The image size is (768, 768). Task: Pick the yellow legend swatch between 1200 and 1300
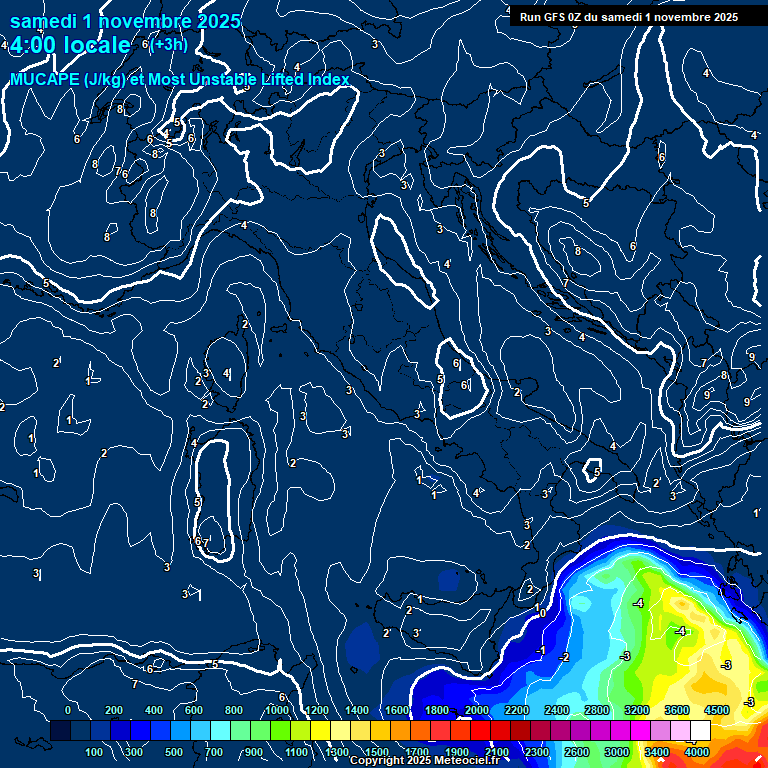click(x=320, y=730)
